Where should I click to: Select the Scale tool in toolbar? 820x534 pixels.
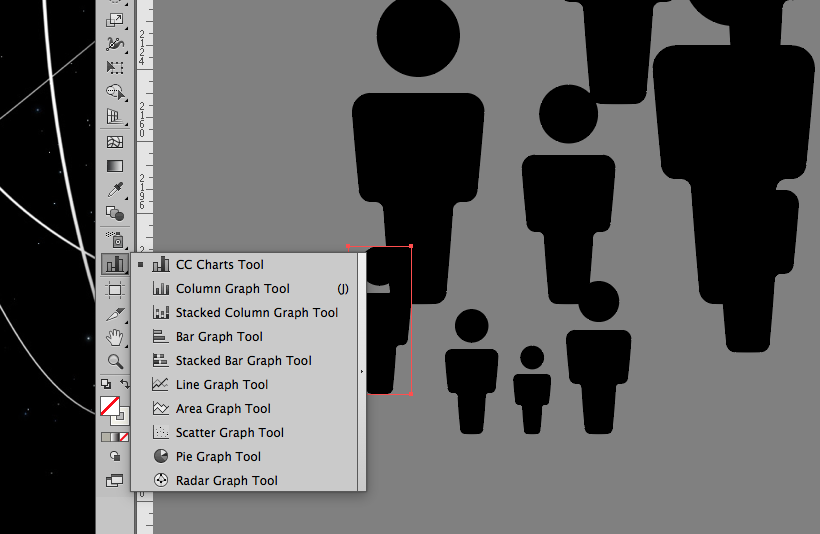[x=115, y=20]
